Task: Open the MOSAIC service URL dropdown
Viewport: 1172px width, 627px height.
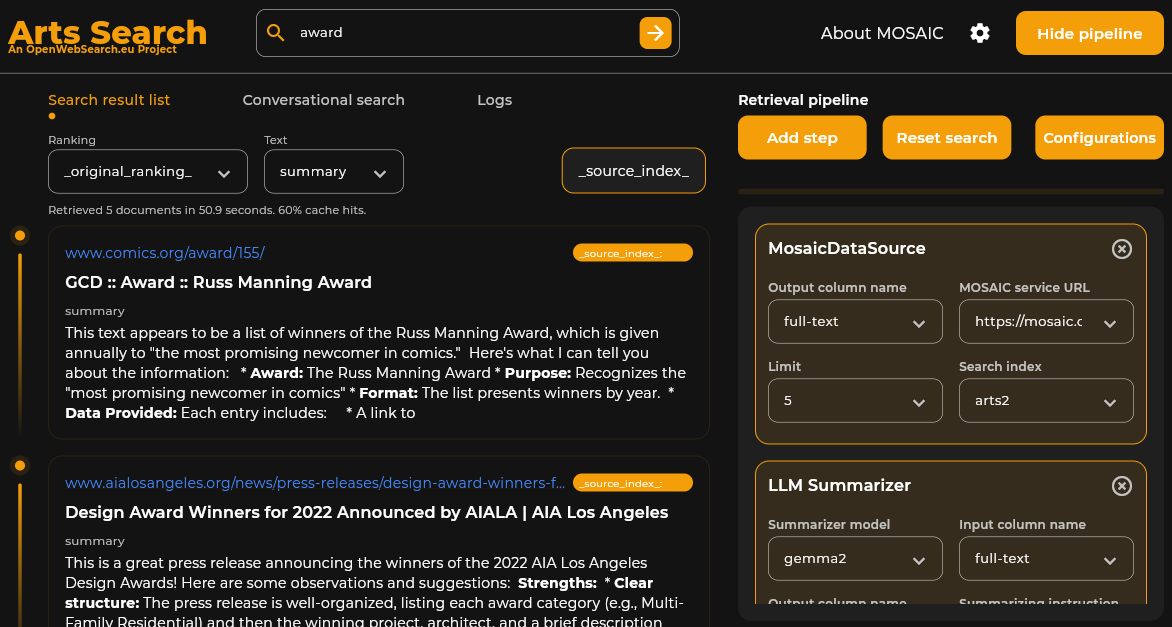Action: coord(1046,321)
